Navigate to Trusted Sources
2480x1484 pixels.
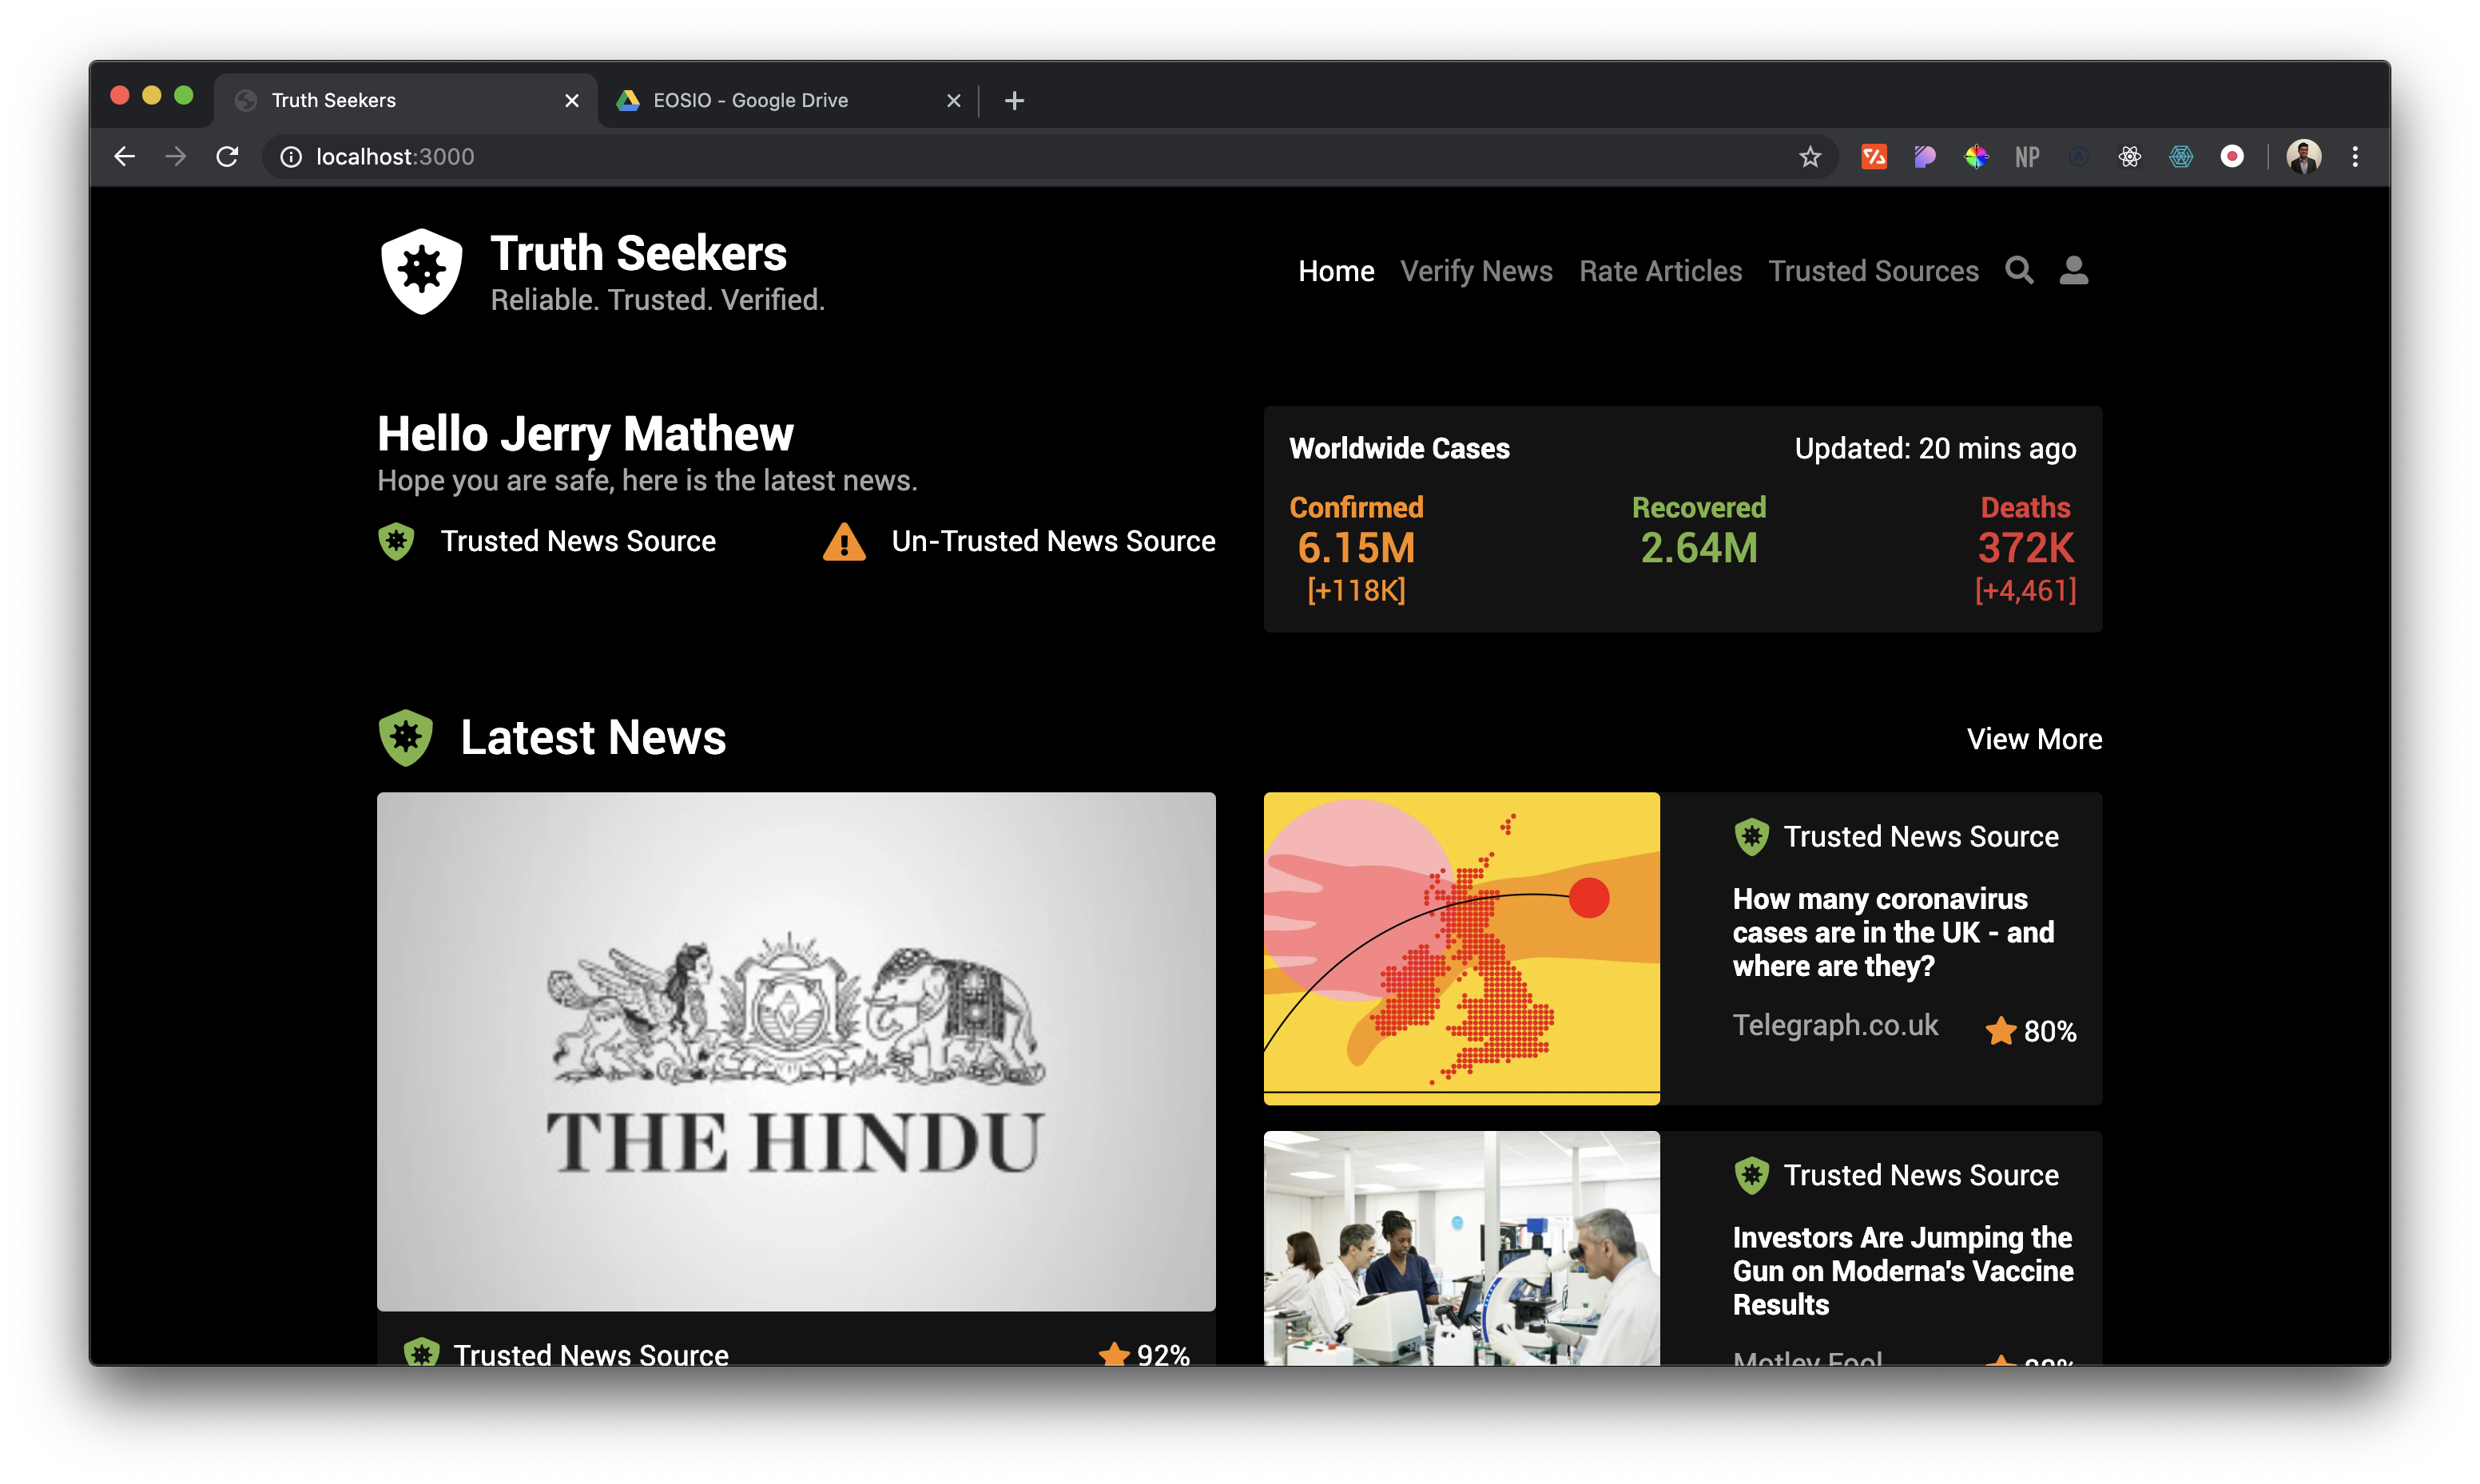pyautogui.click(x=1873, y=271)
